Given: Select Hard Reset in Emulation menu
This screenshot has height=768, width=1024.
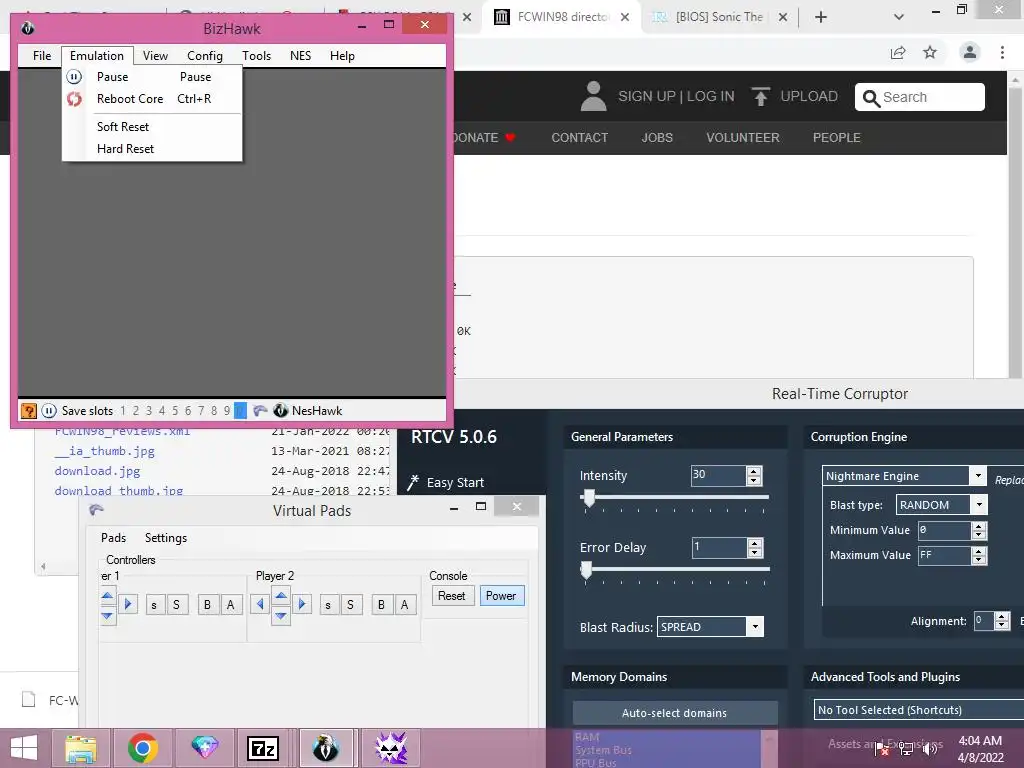Looking at the screenshot, I should [x=125, y=149].
